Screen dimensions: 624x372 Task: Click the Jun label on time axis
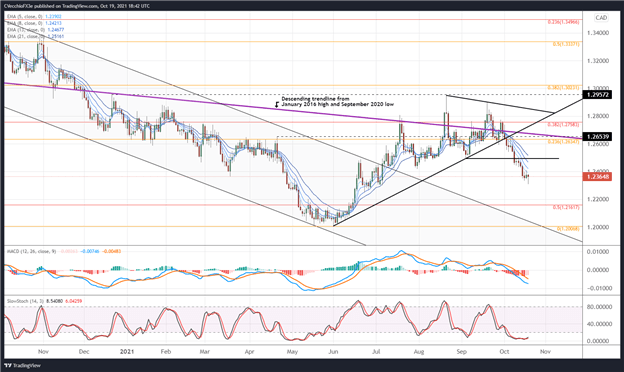coord(333,352)
